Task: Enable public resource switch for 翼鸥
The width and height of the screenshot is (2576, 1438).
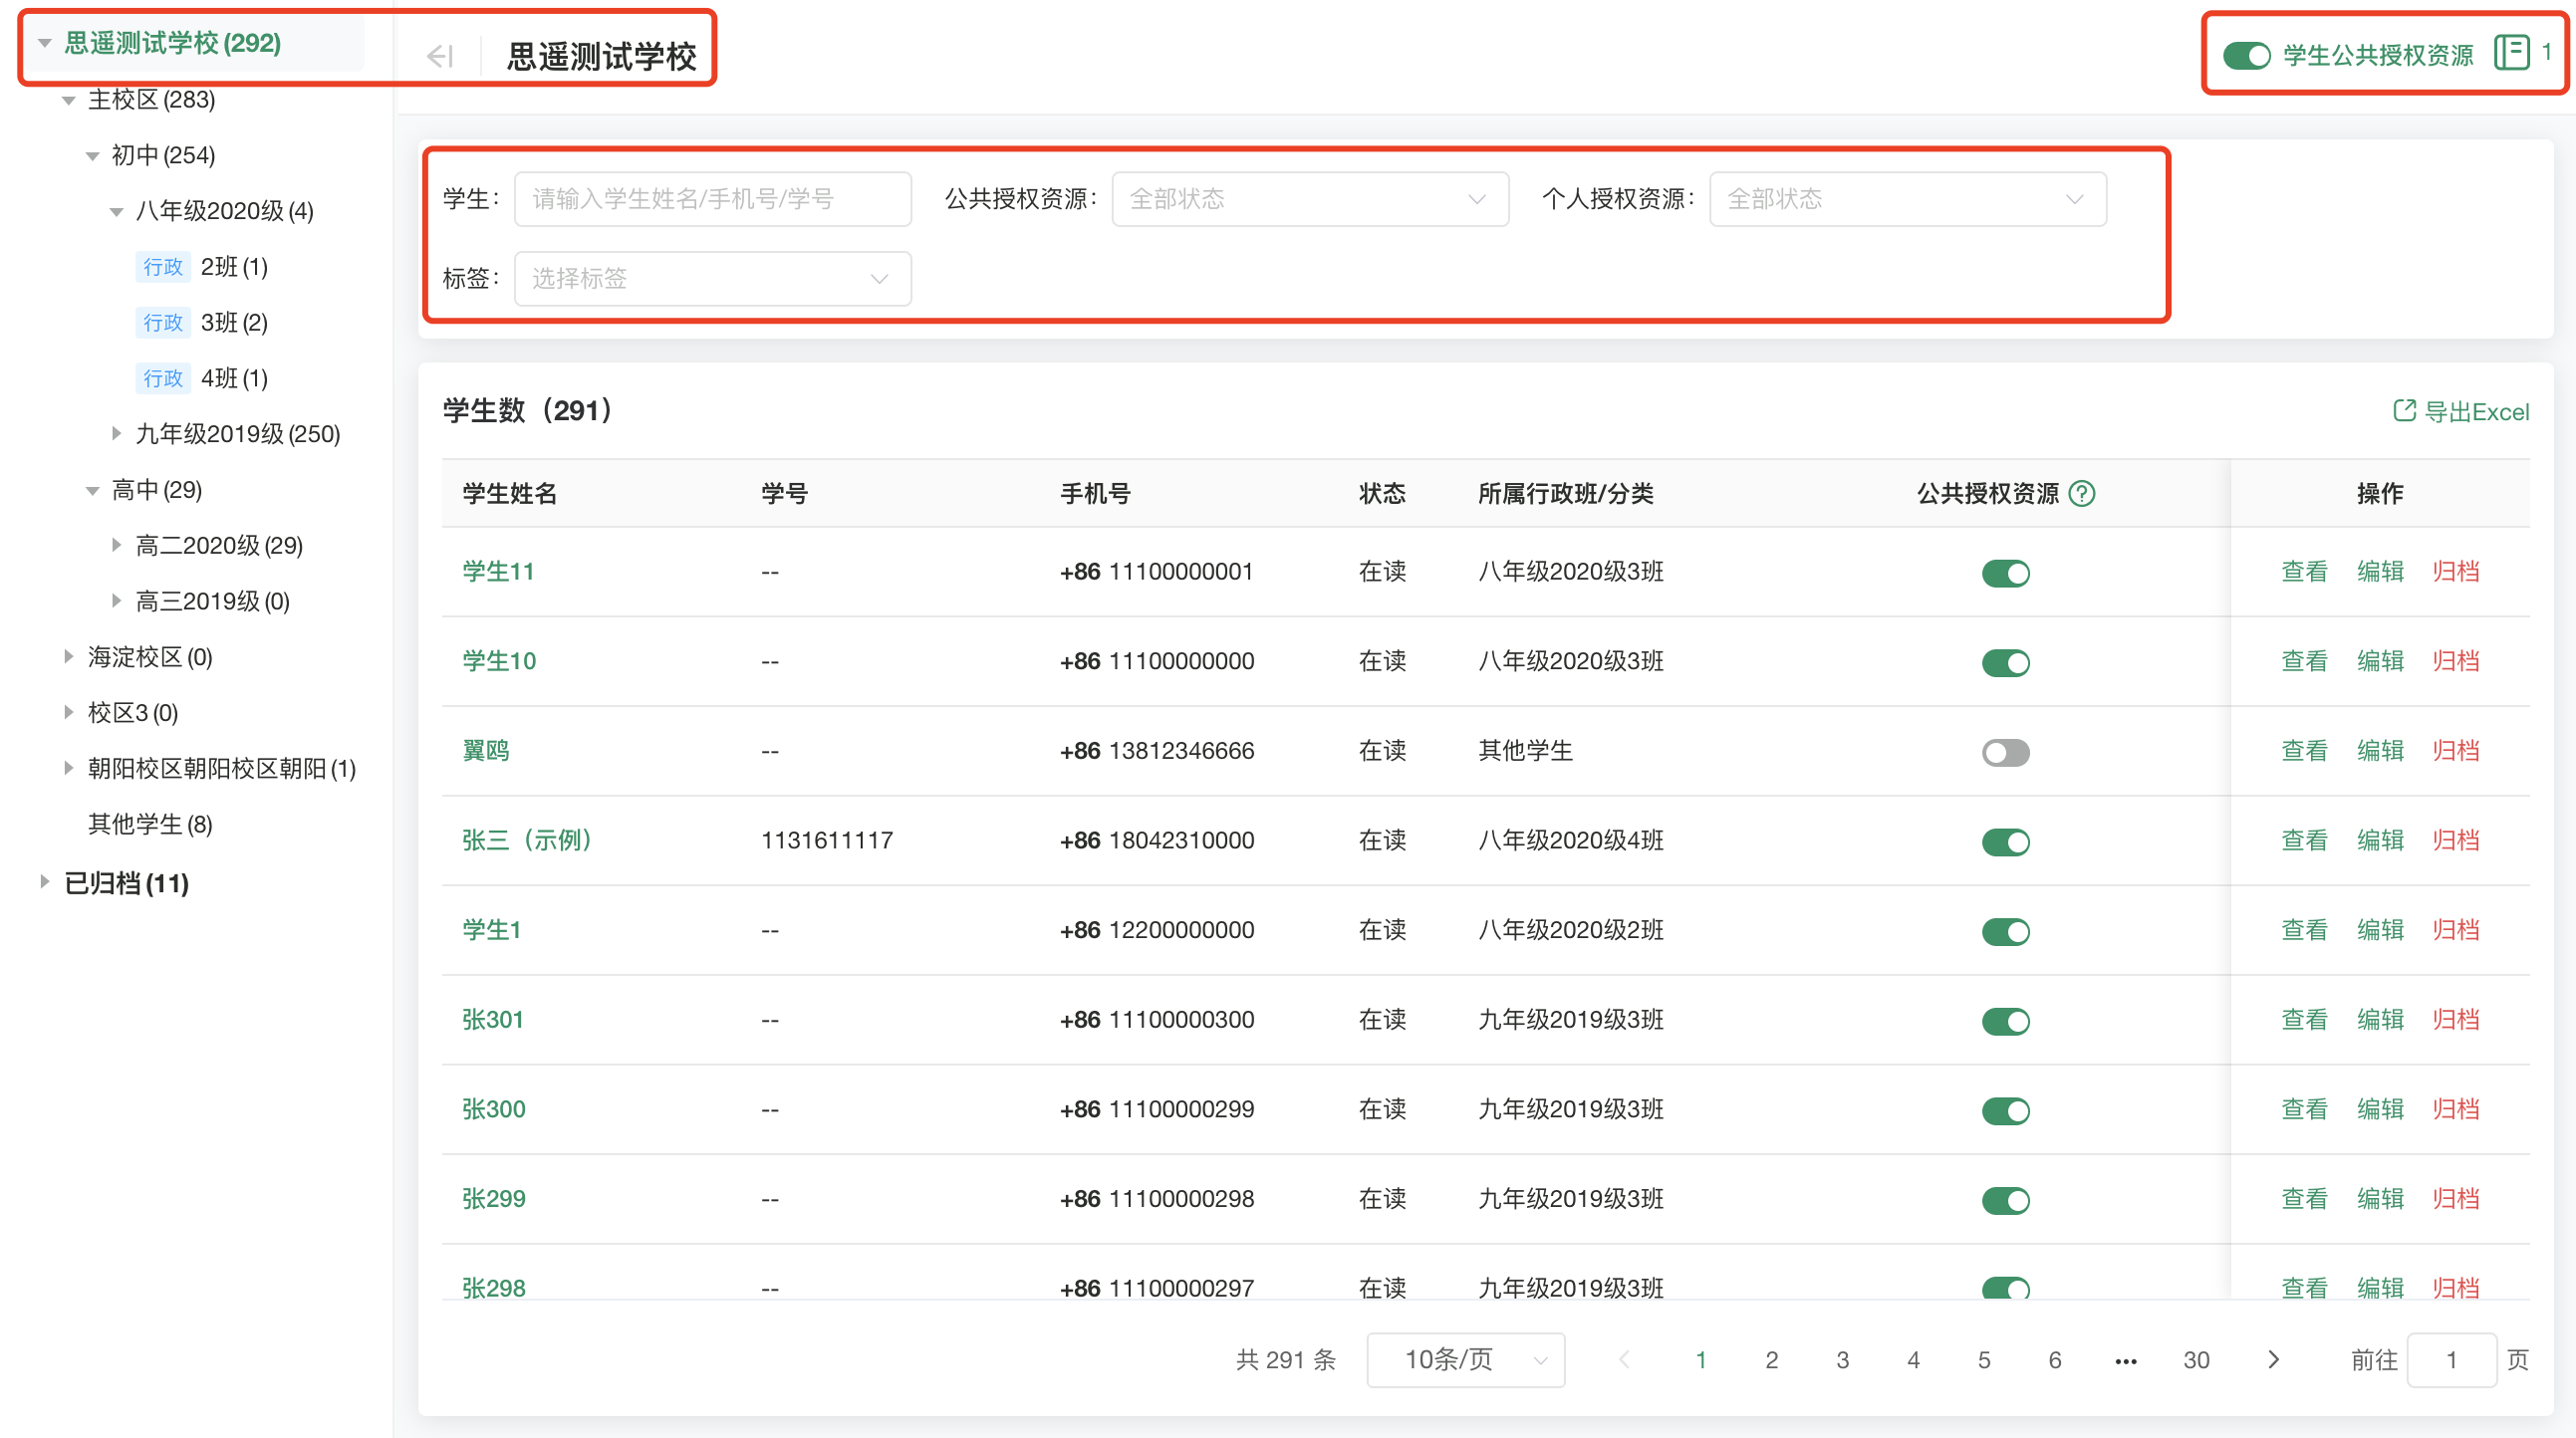Action: 2005,752
